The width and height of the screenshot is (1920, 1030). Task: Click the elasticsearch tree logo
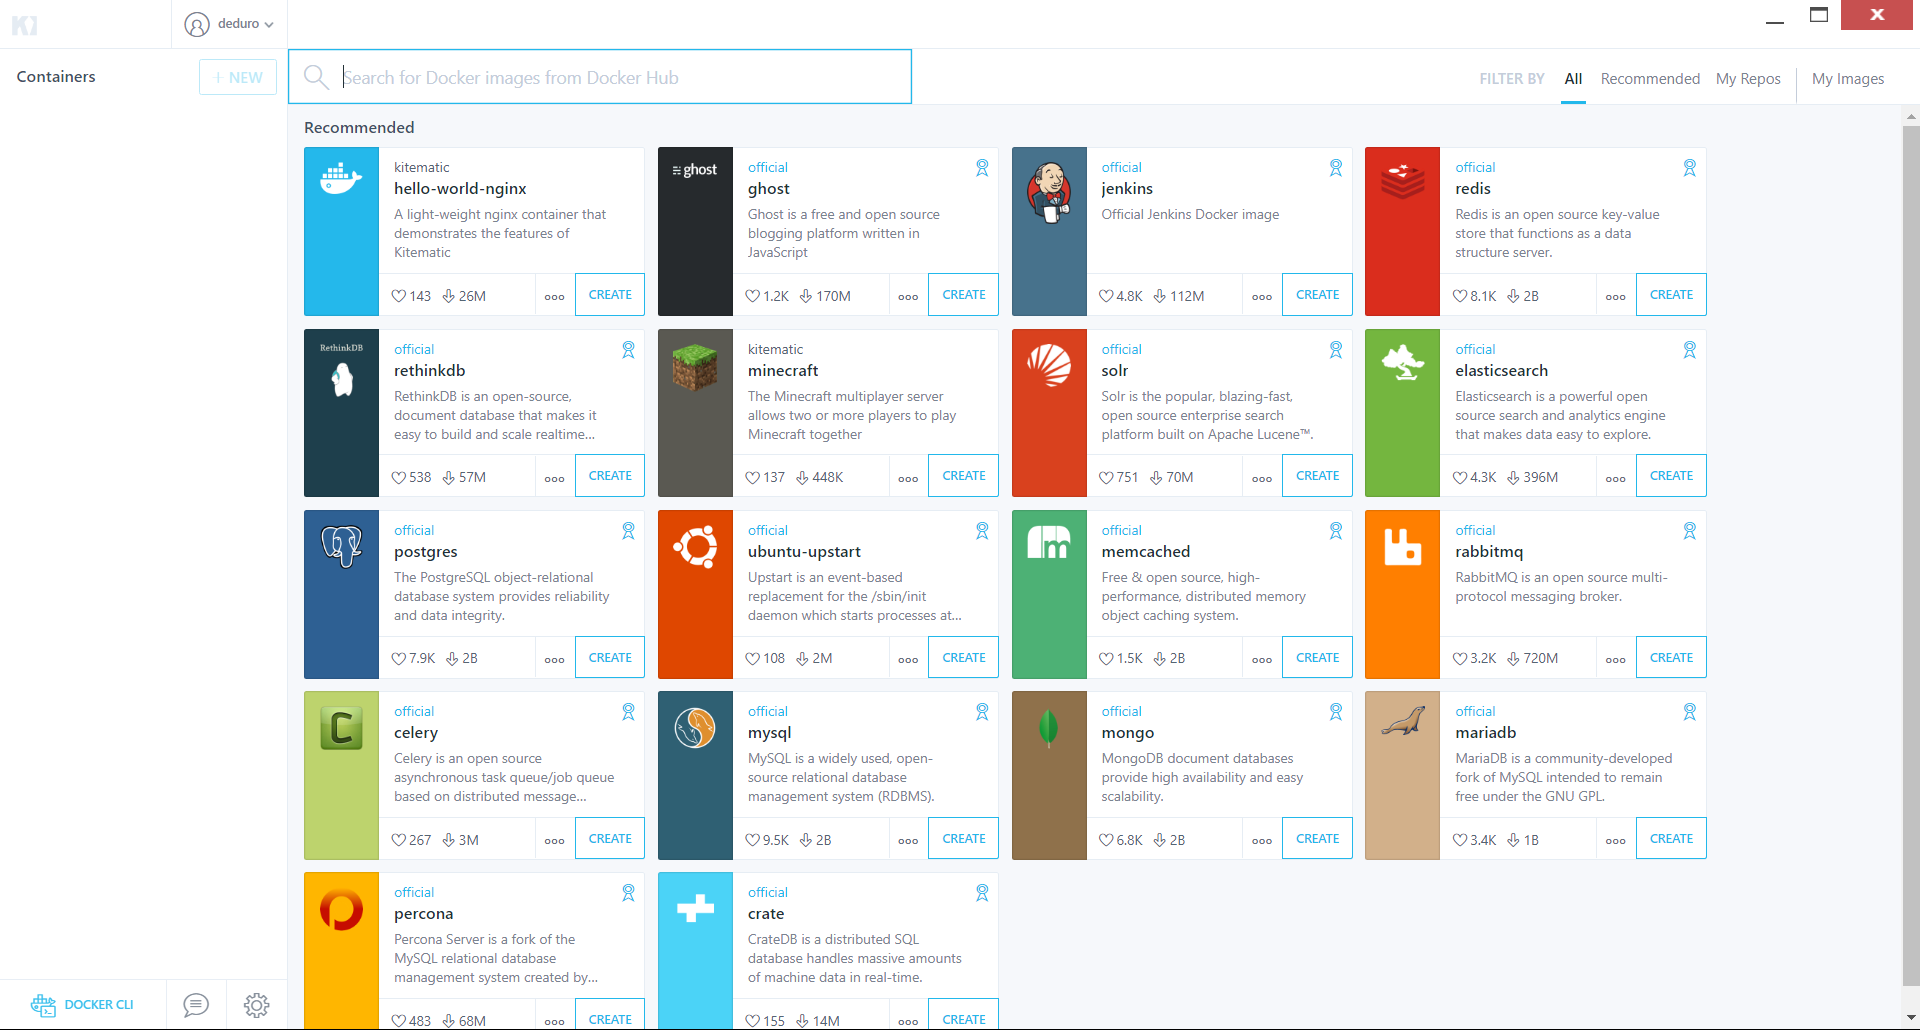(x=1403, y=362)
